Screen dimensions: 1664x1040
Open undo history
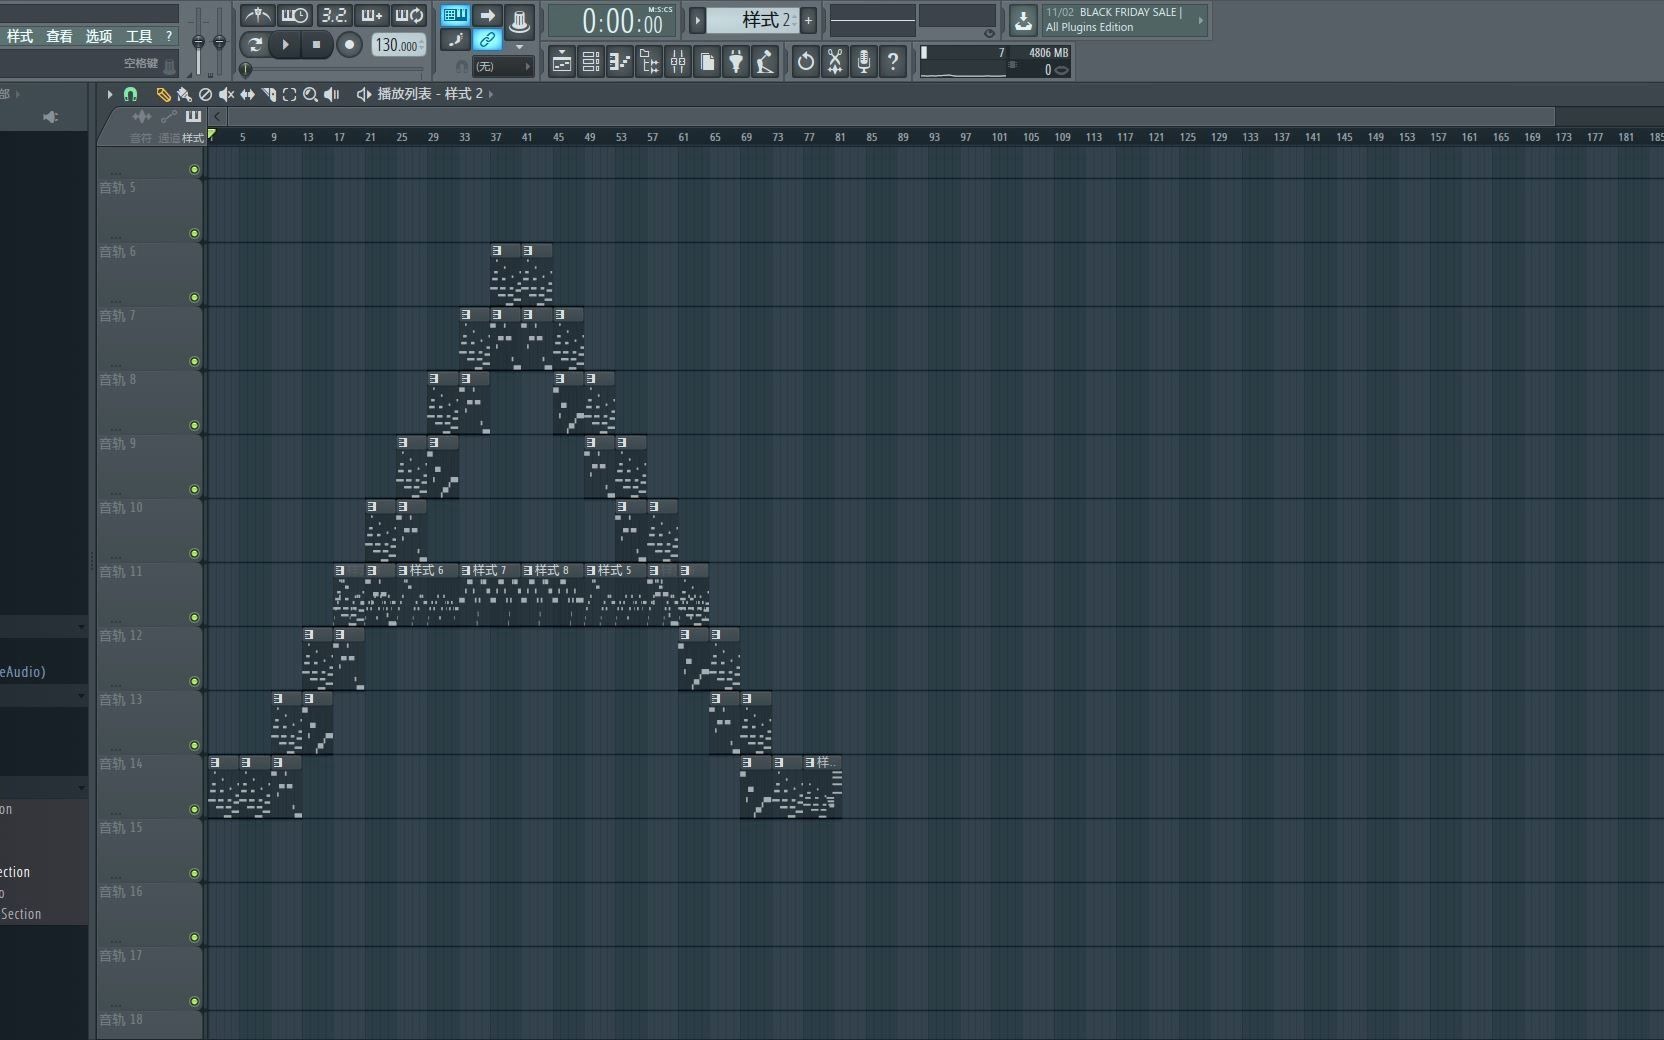(805, 62)
